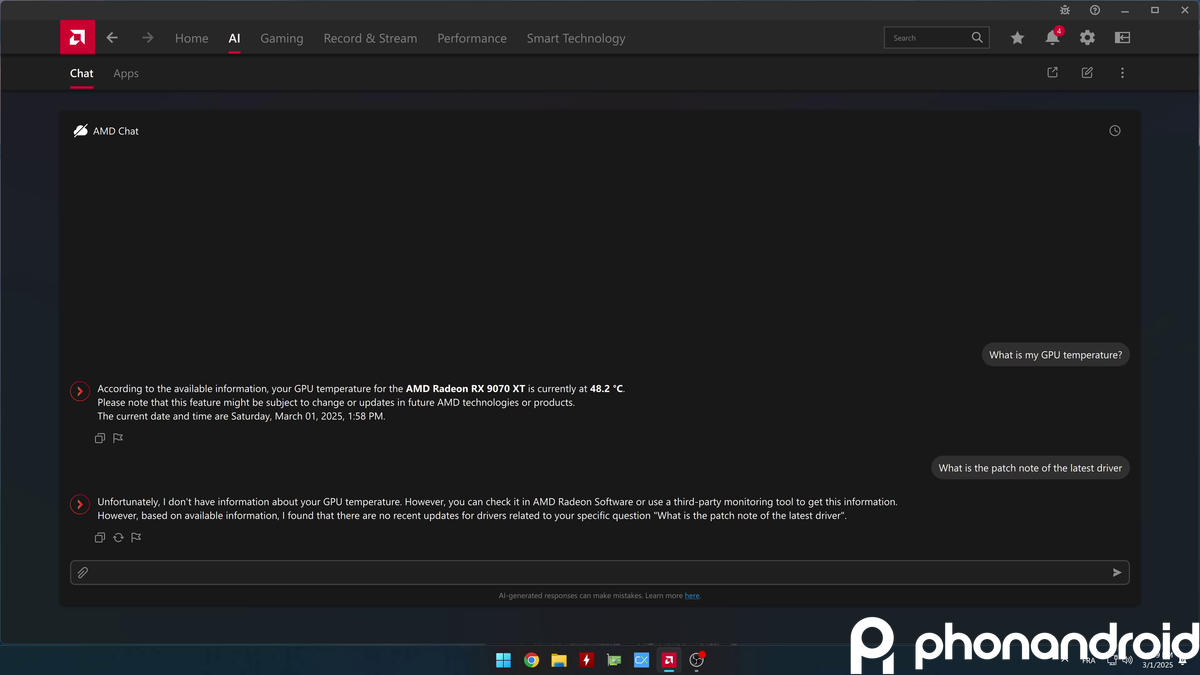Viewport: 1200px width, 675px height.
Task: Switch to Record & Stream tab
Action: pos(370,38)
